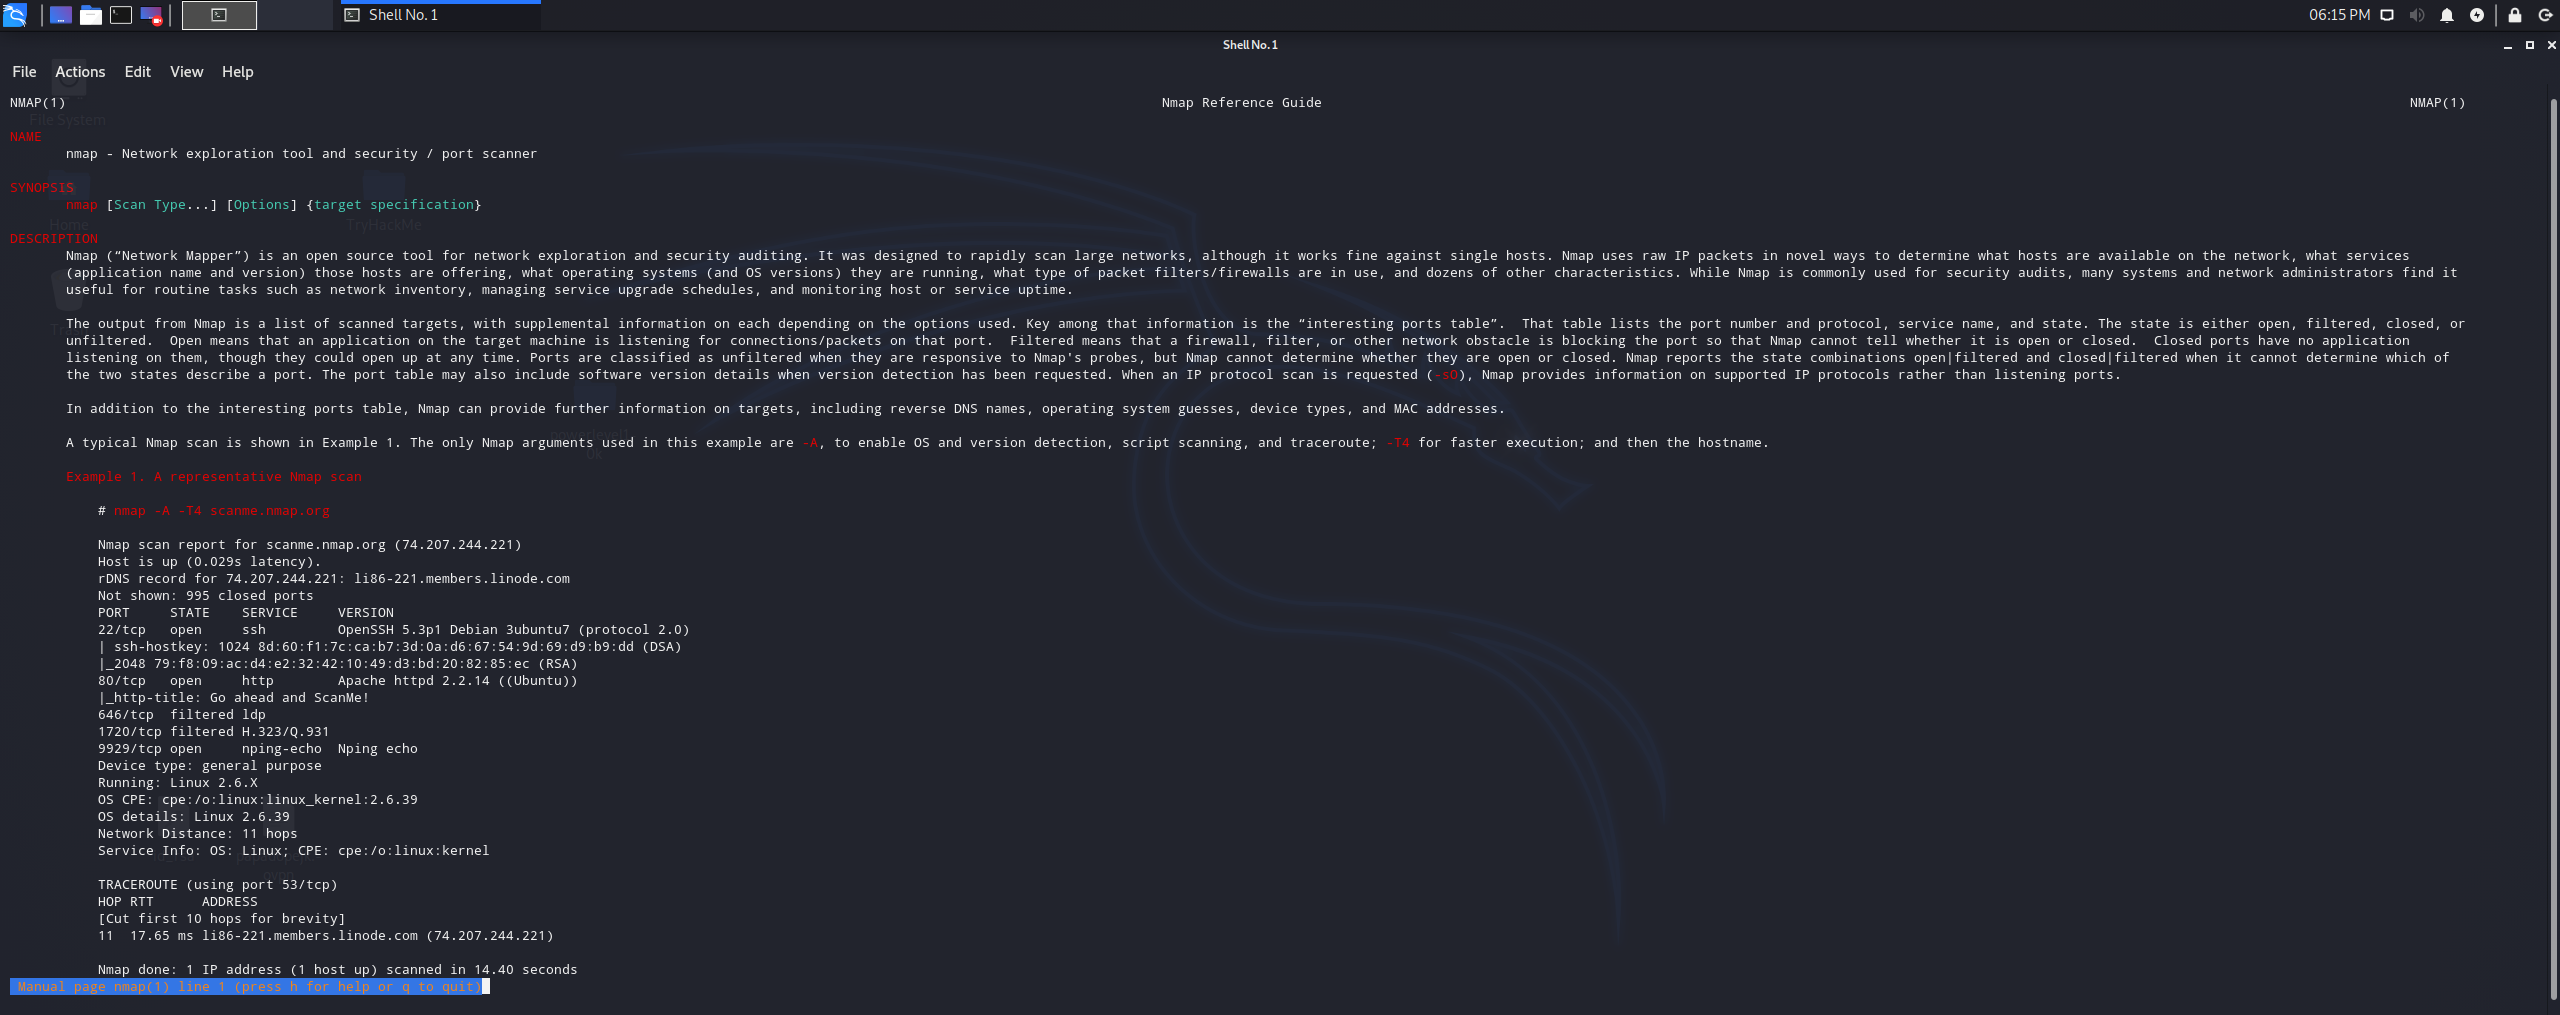Click the "PORT STATE SERVICE VERSION" header row
Screen dimensions: 2560x1015
click(246, 613)
